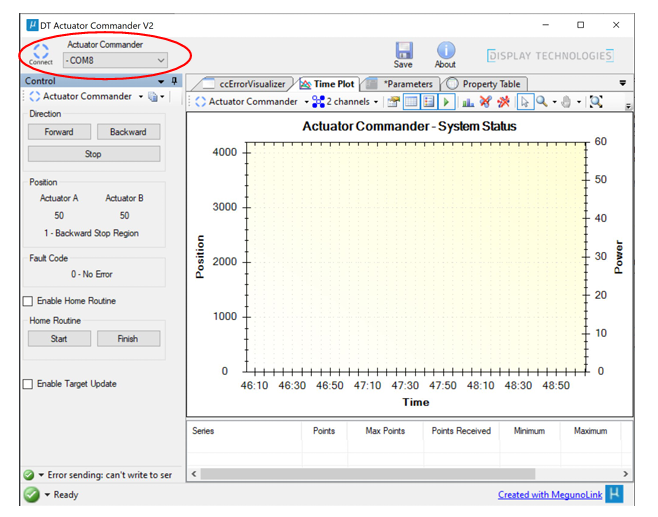Viewport: 658px width, 517px height.
Task: Click the magnifier zoom tool
Action: tap(542, 101)
